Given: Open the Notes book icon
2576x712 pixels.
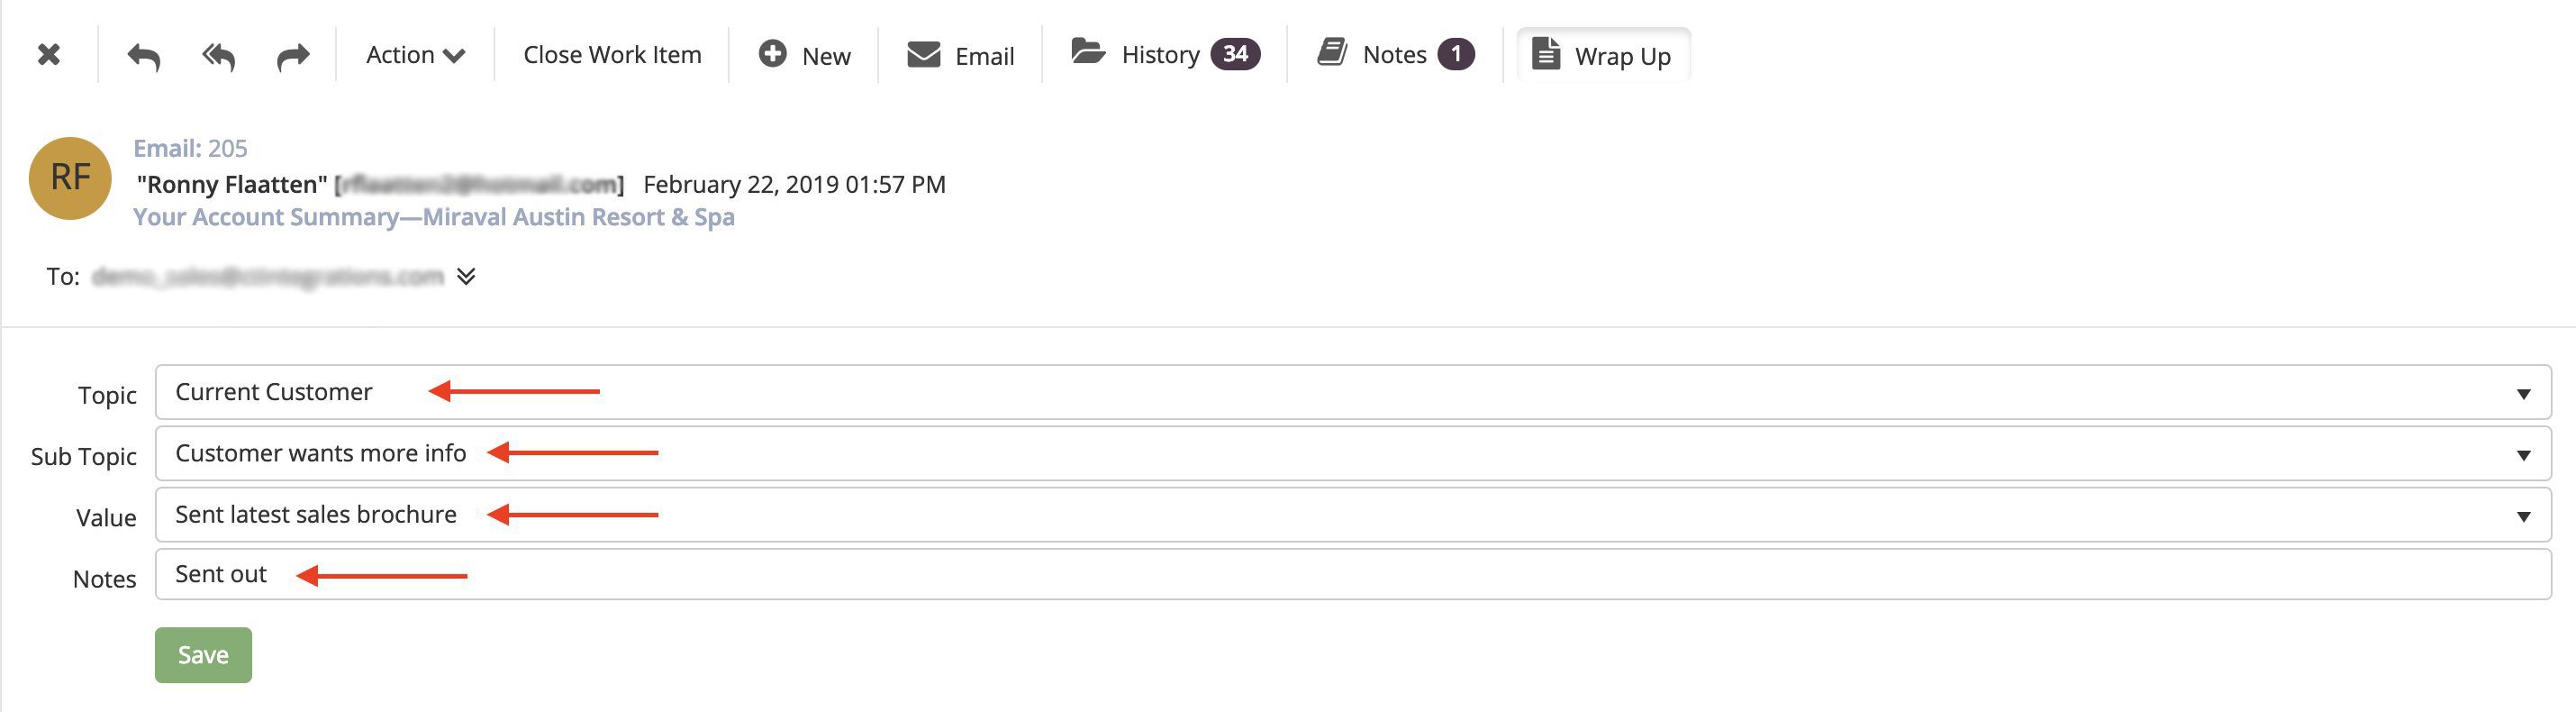Looking at the screenshot, I should tap(1332, 52).
